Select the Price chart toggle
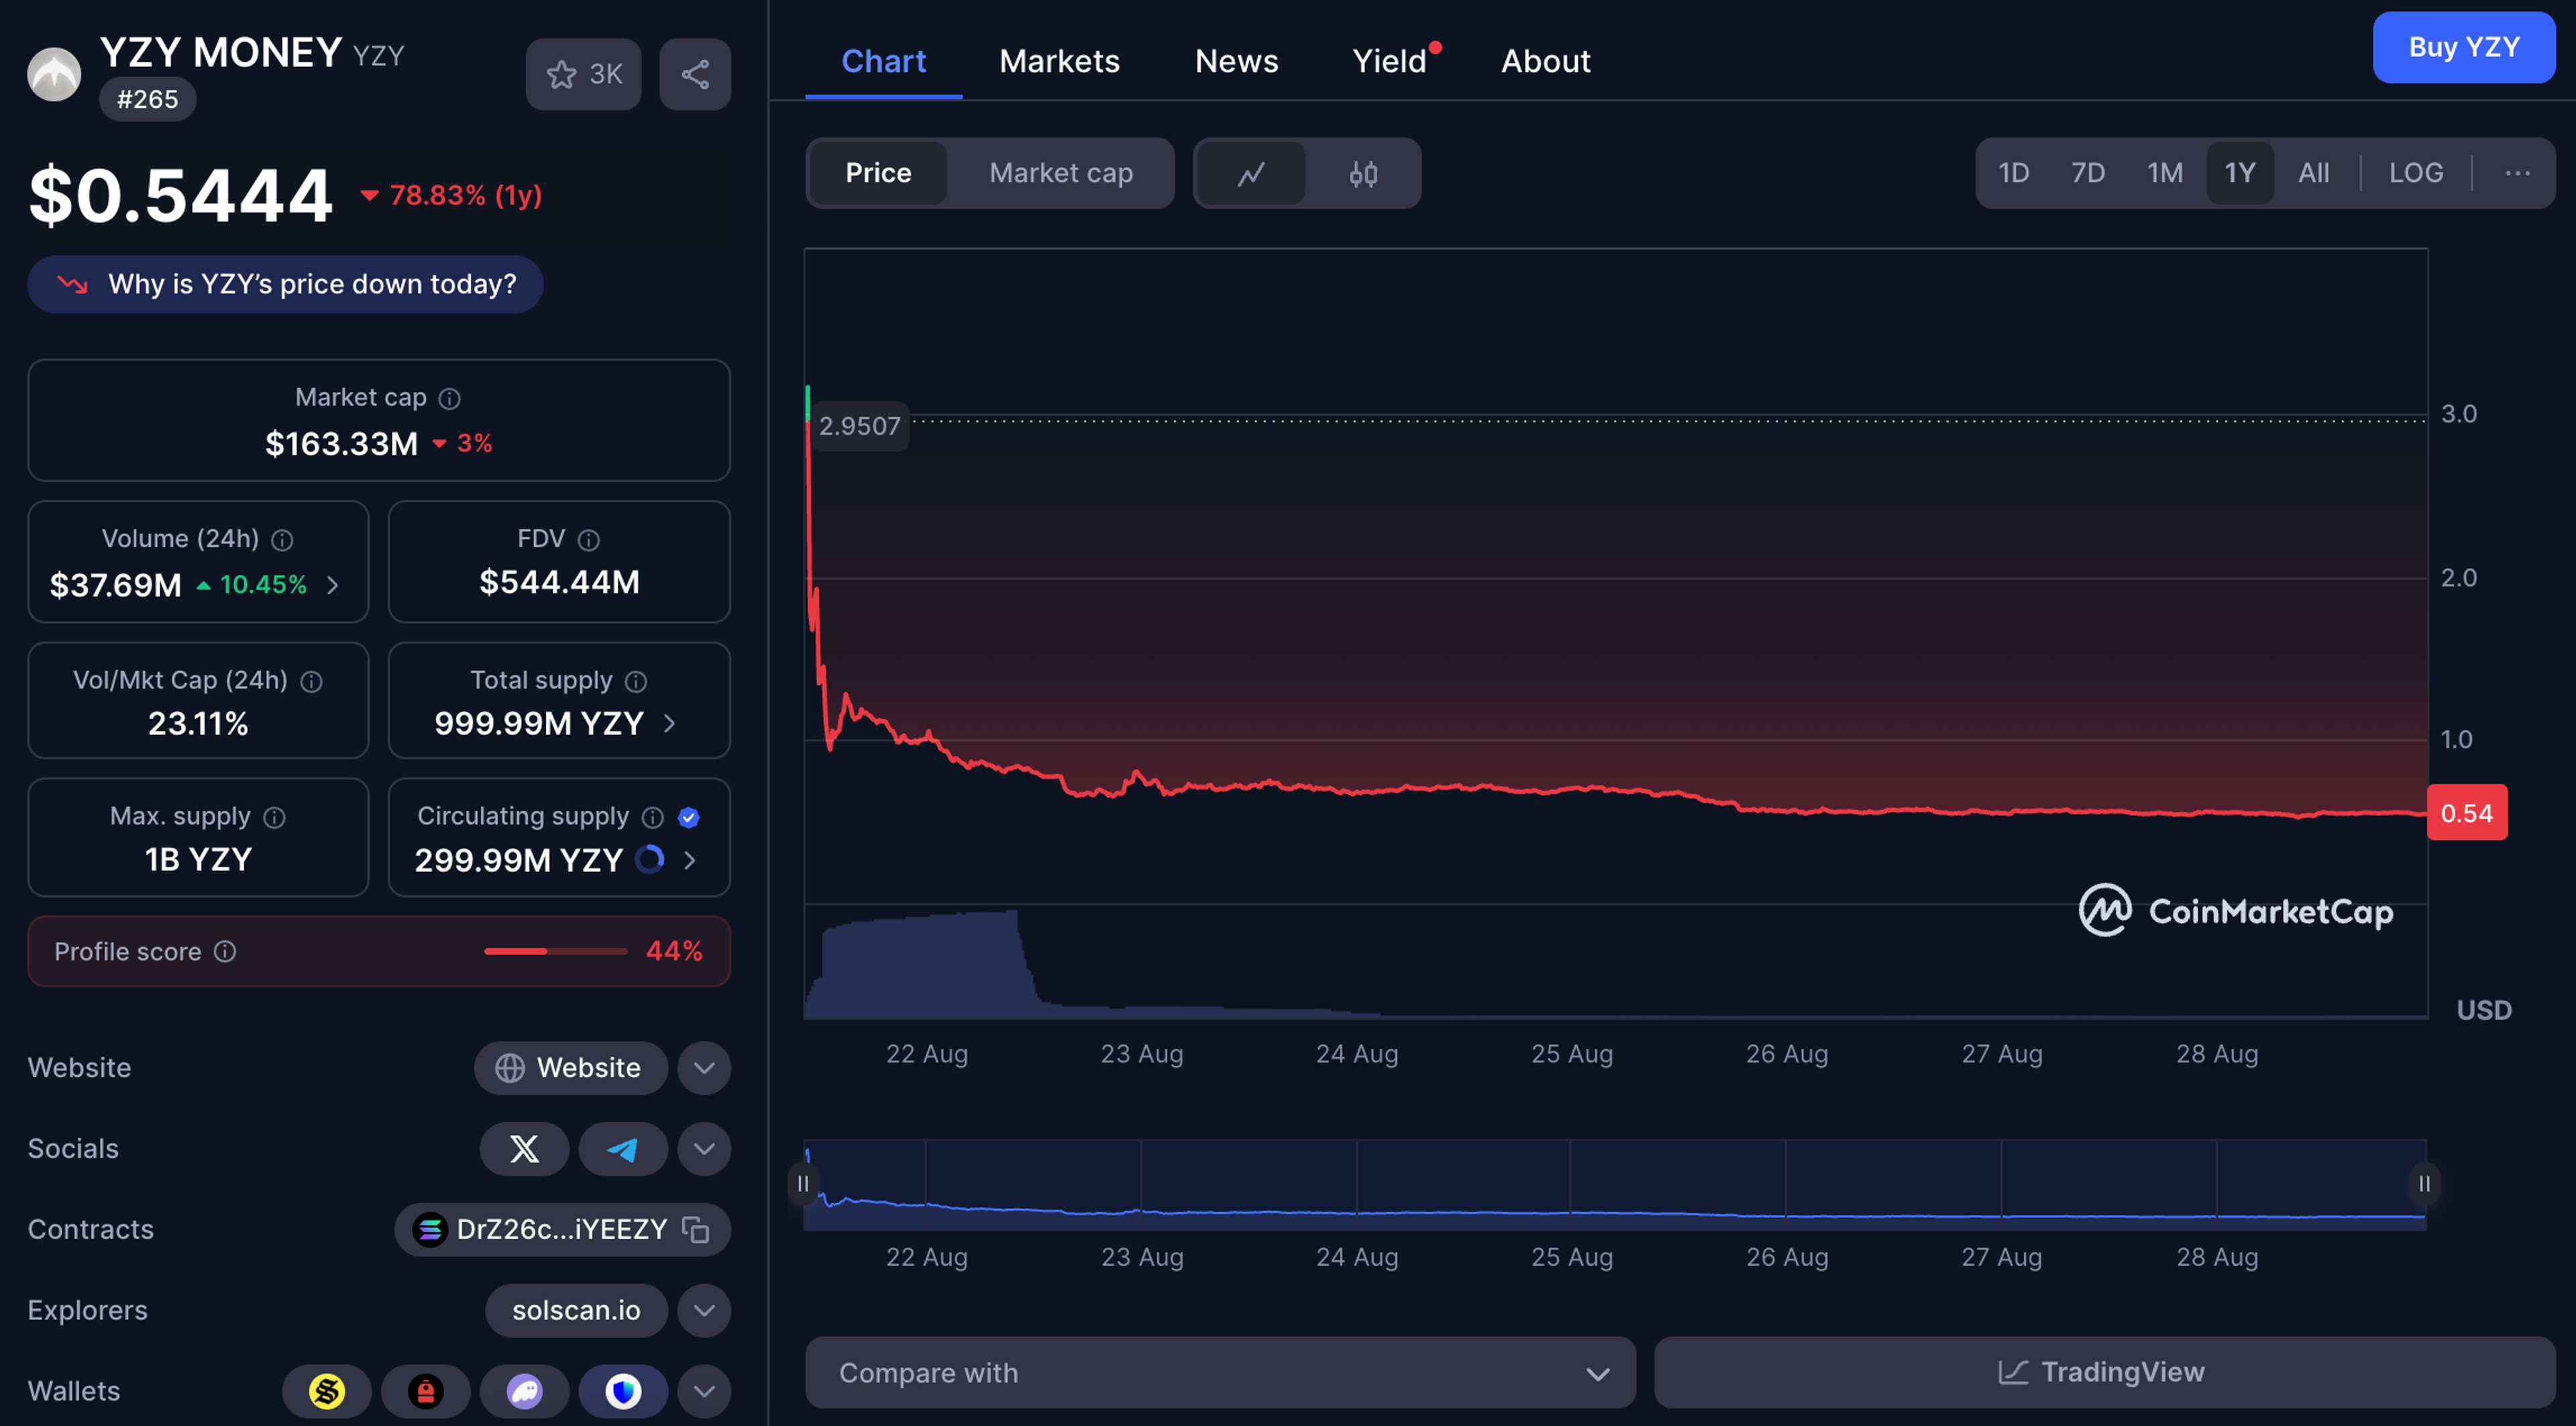 (x=878, y=173)
